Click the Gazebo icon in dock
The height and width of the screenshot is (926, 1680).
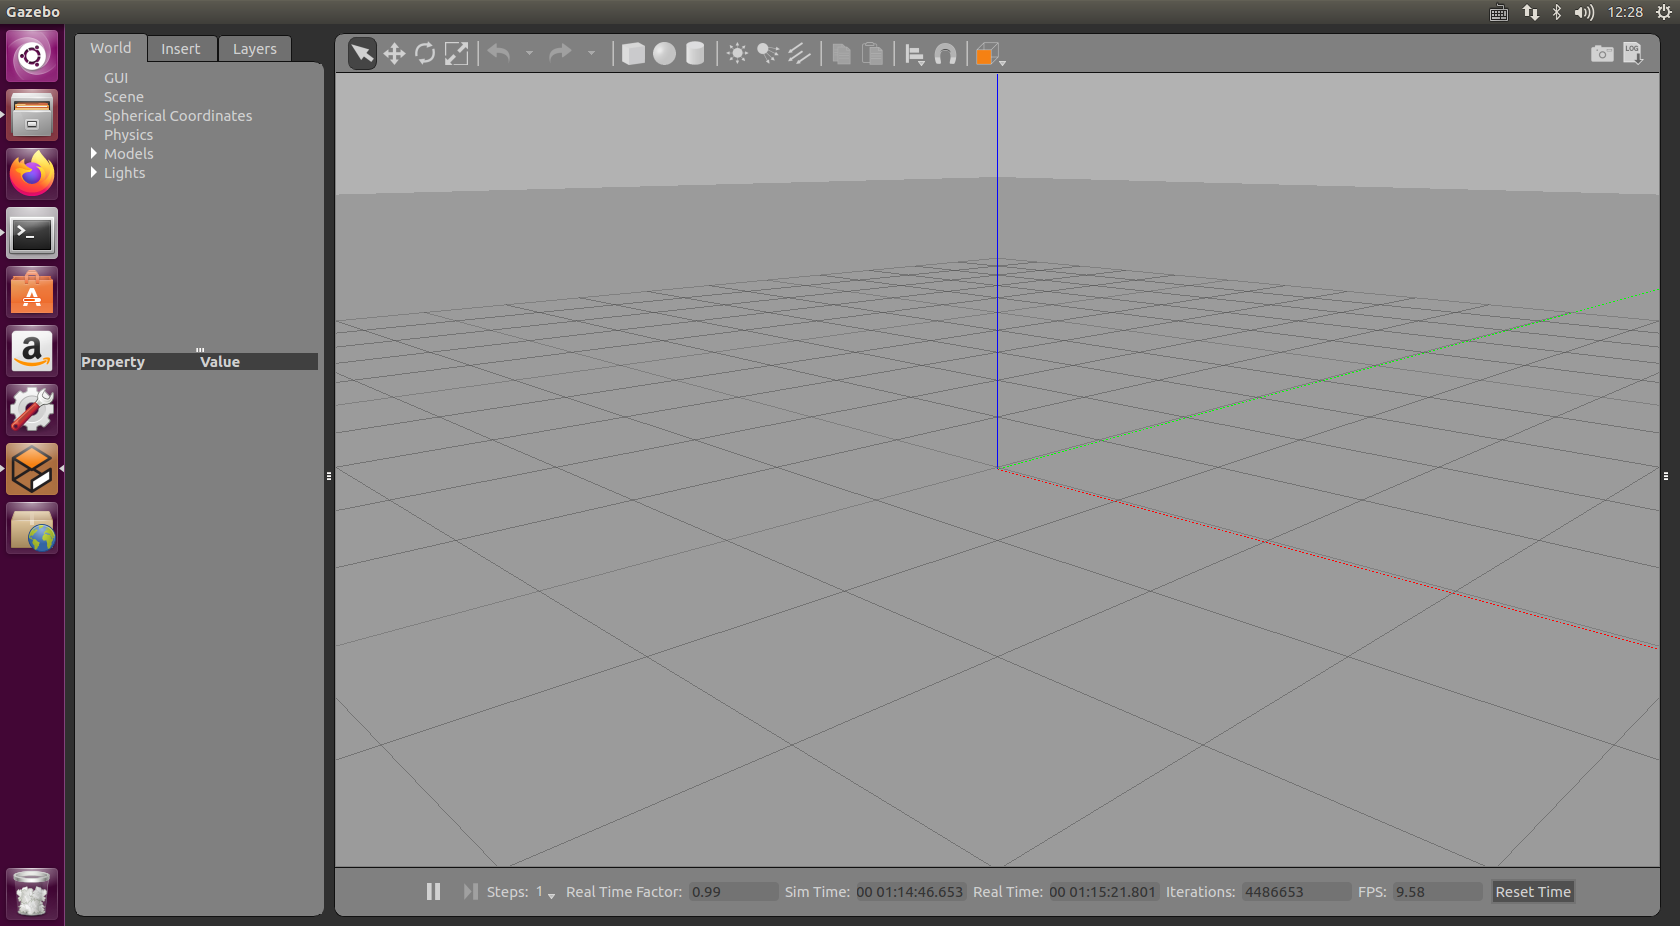tap(32, 470)
